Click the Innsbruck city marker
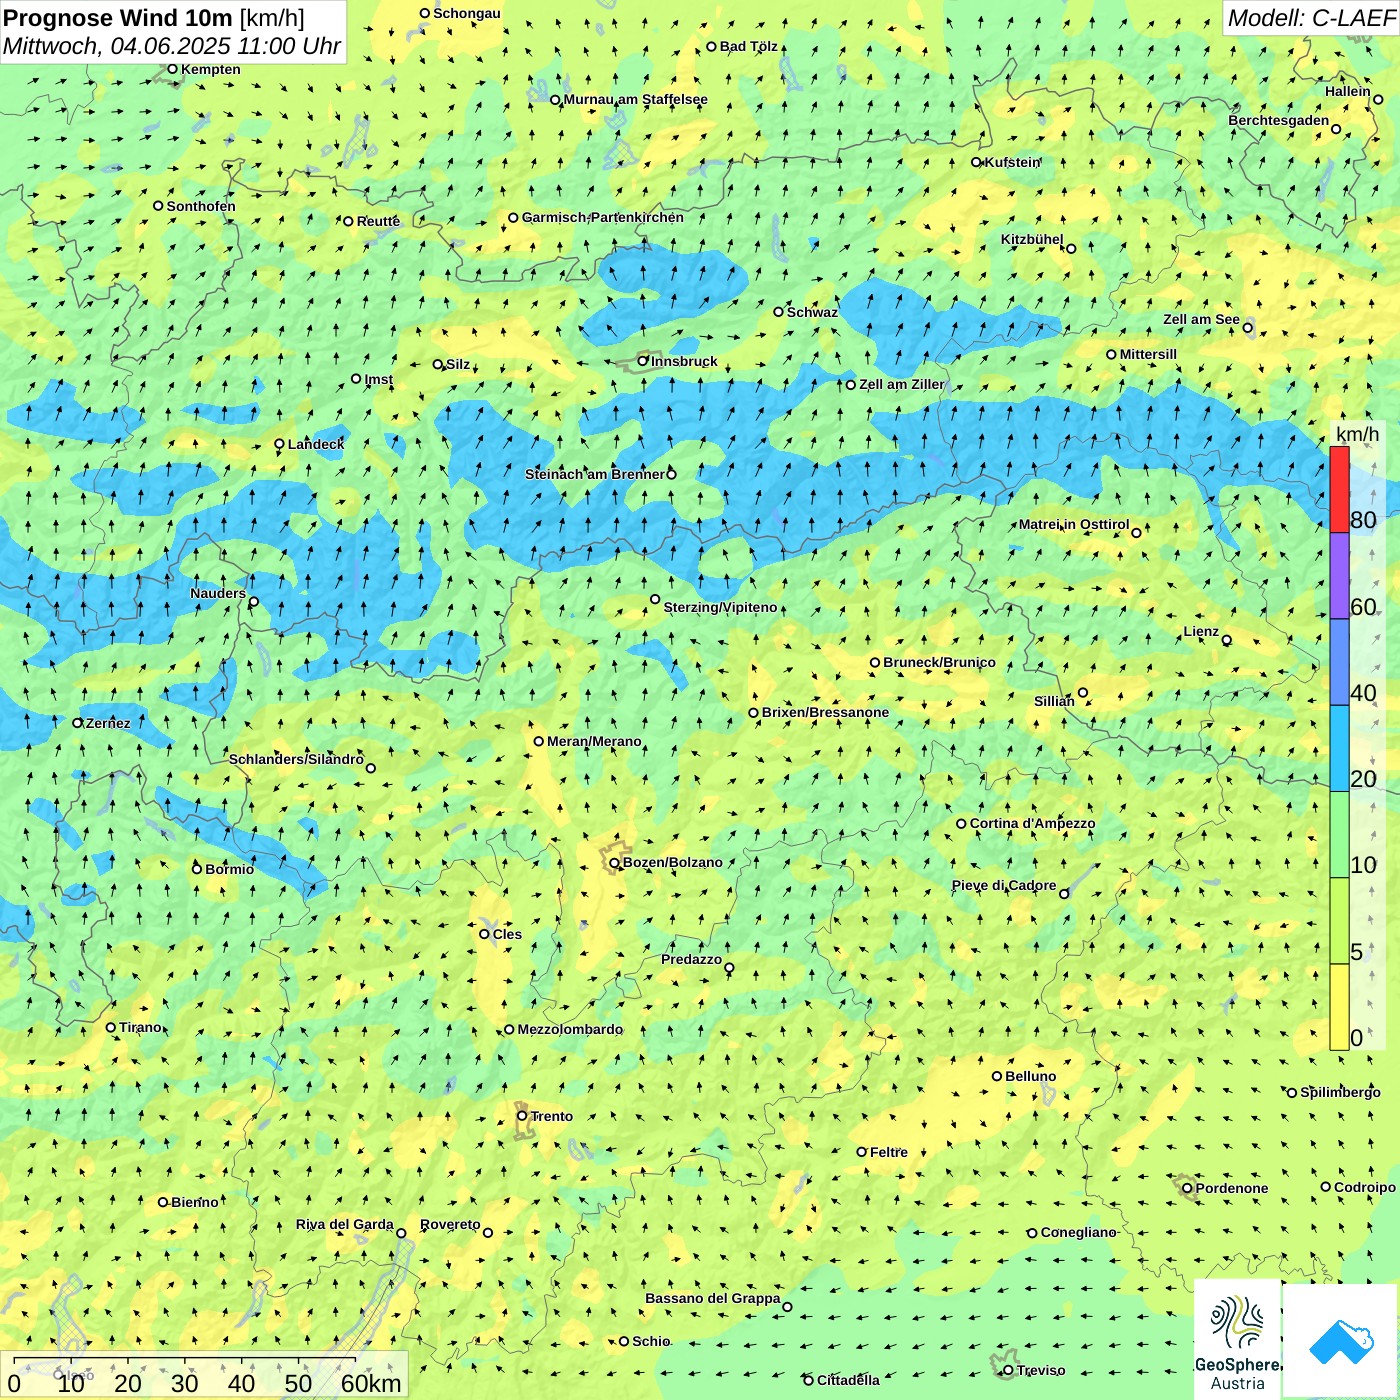 point(643,361)
